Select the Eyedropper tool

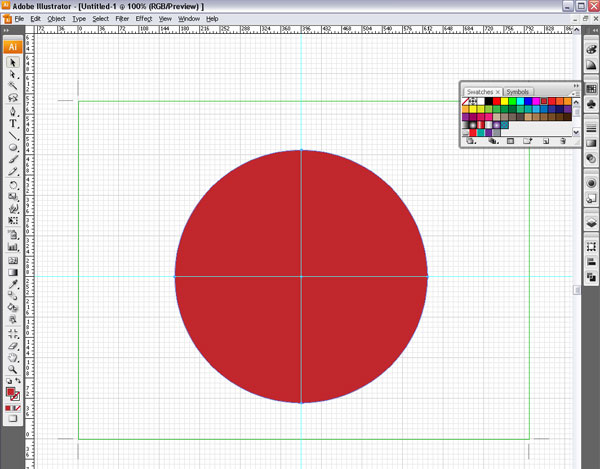click(13, 284)
